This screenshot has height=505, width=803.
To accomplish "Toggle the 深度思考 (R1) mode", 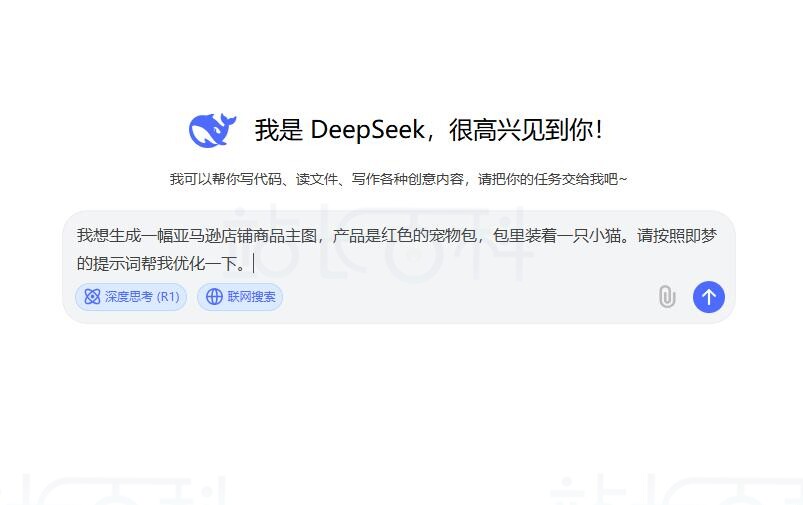I will pos(131,297).
